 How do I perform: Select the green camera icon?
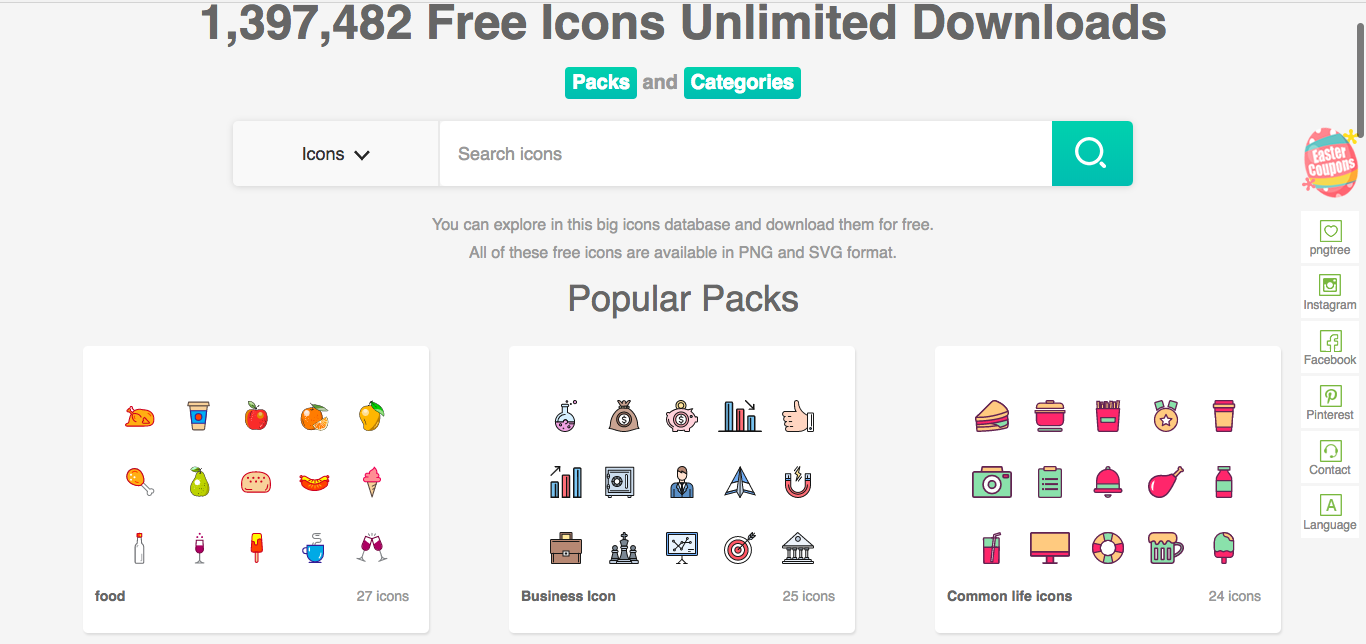[992, 482]
